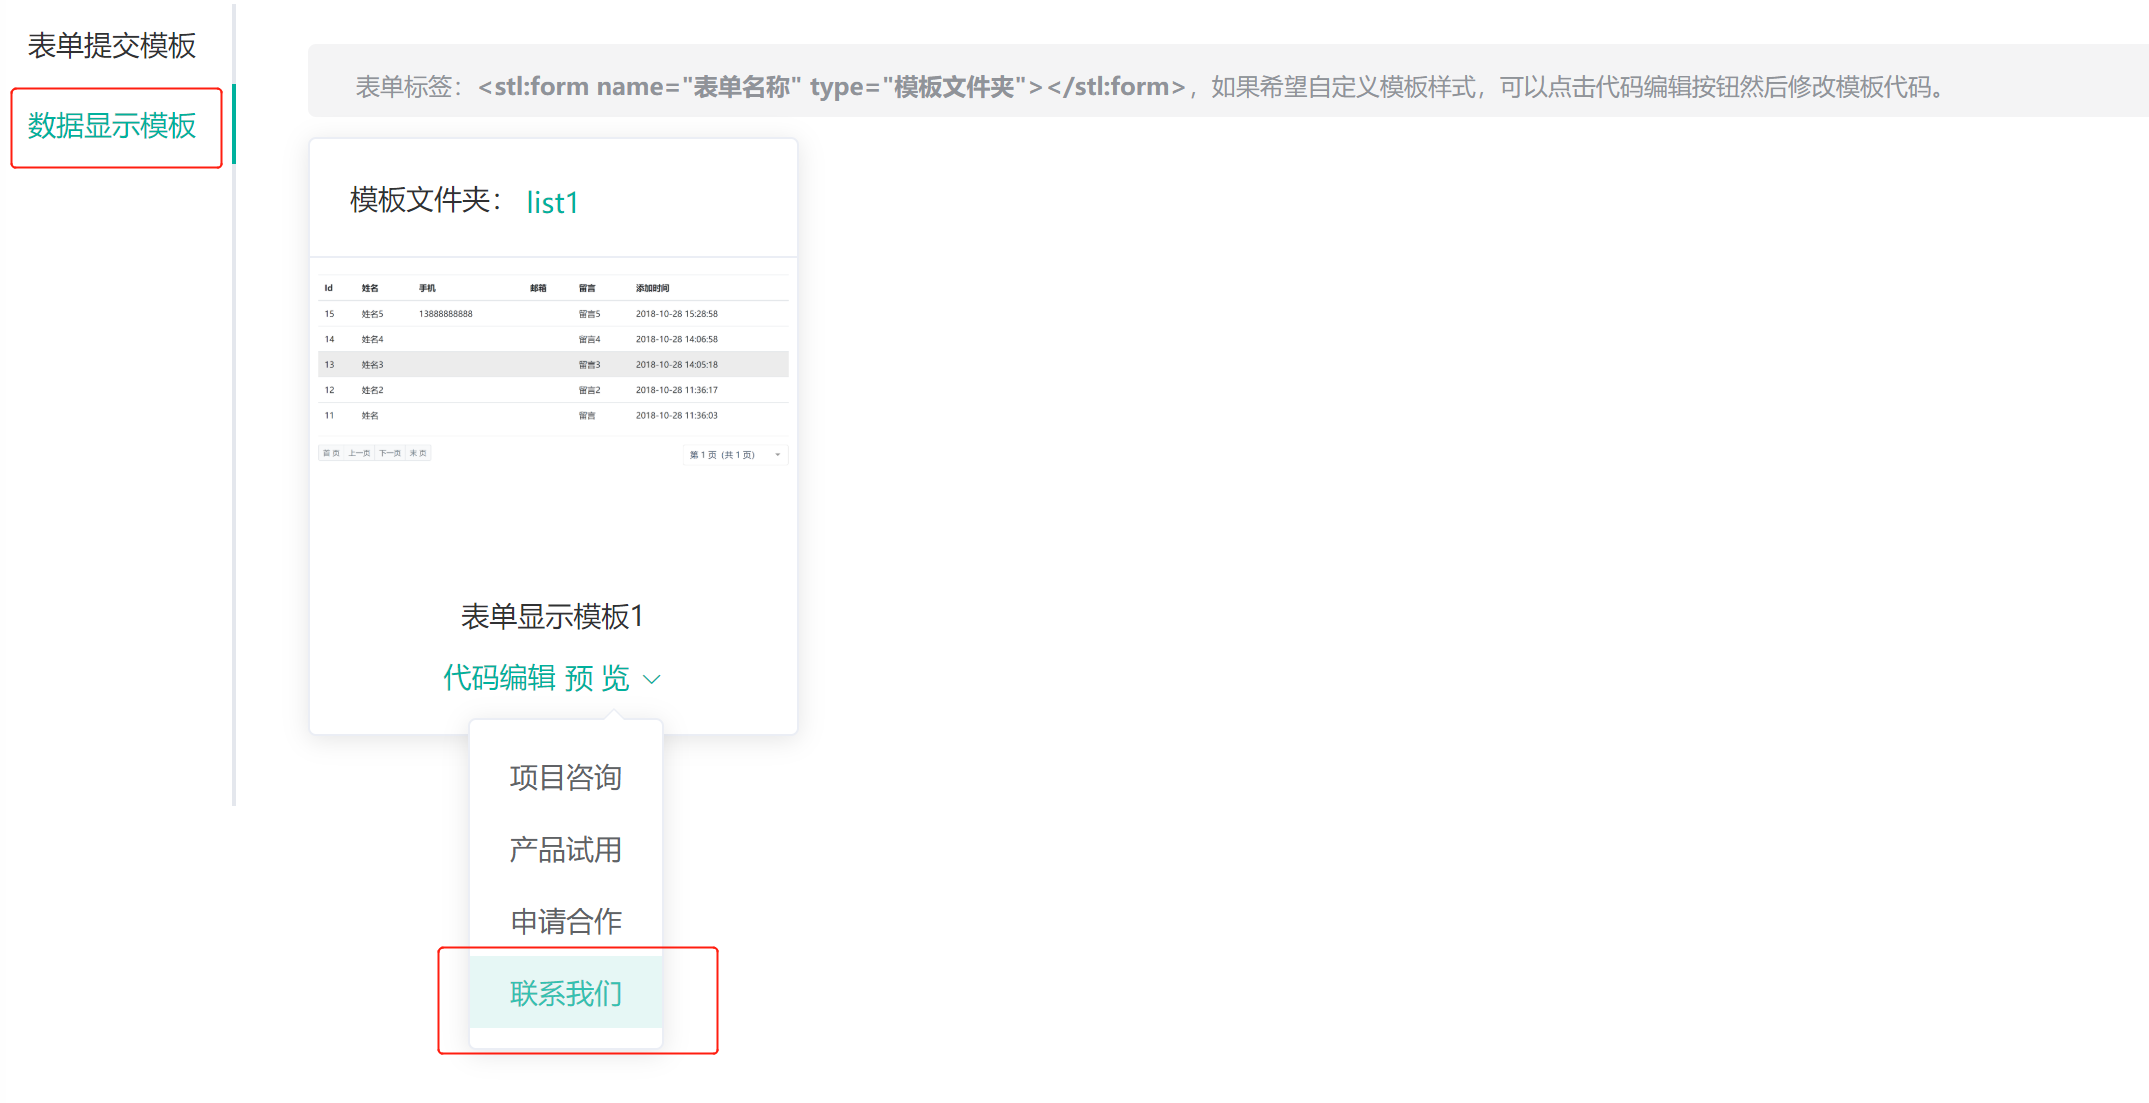Open the page selector 第1页 dropdown in preview
Screen dimensions: 2149x1103
coord(735,455)
